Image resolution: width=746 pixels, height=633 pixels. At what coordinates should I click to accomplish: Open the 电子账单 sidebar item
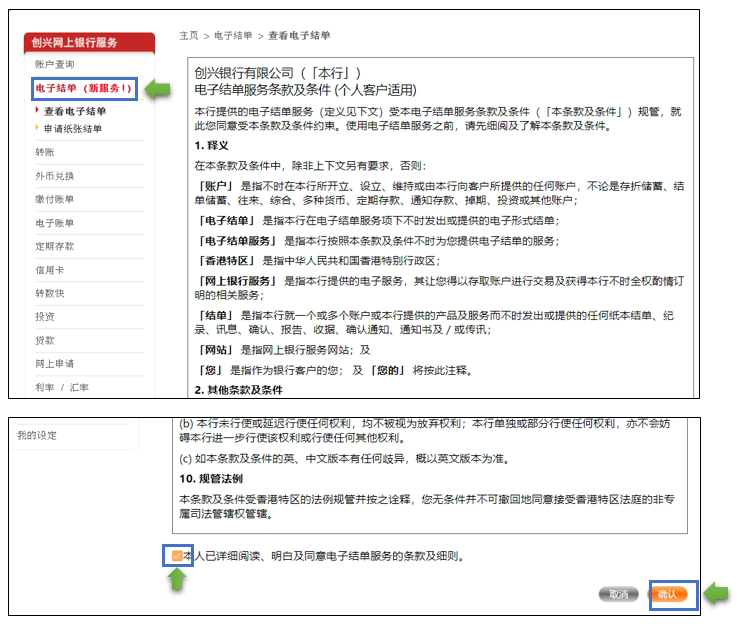(x=54, y=223)
